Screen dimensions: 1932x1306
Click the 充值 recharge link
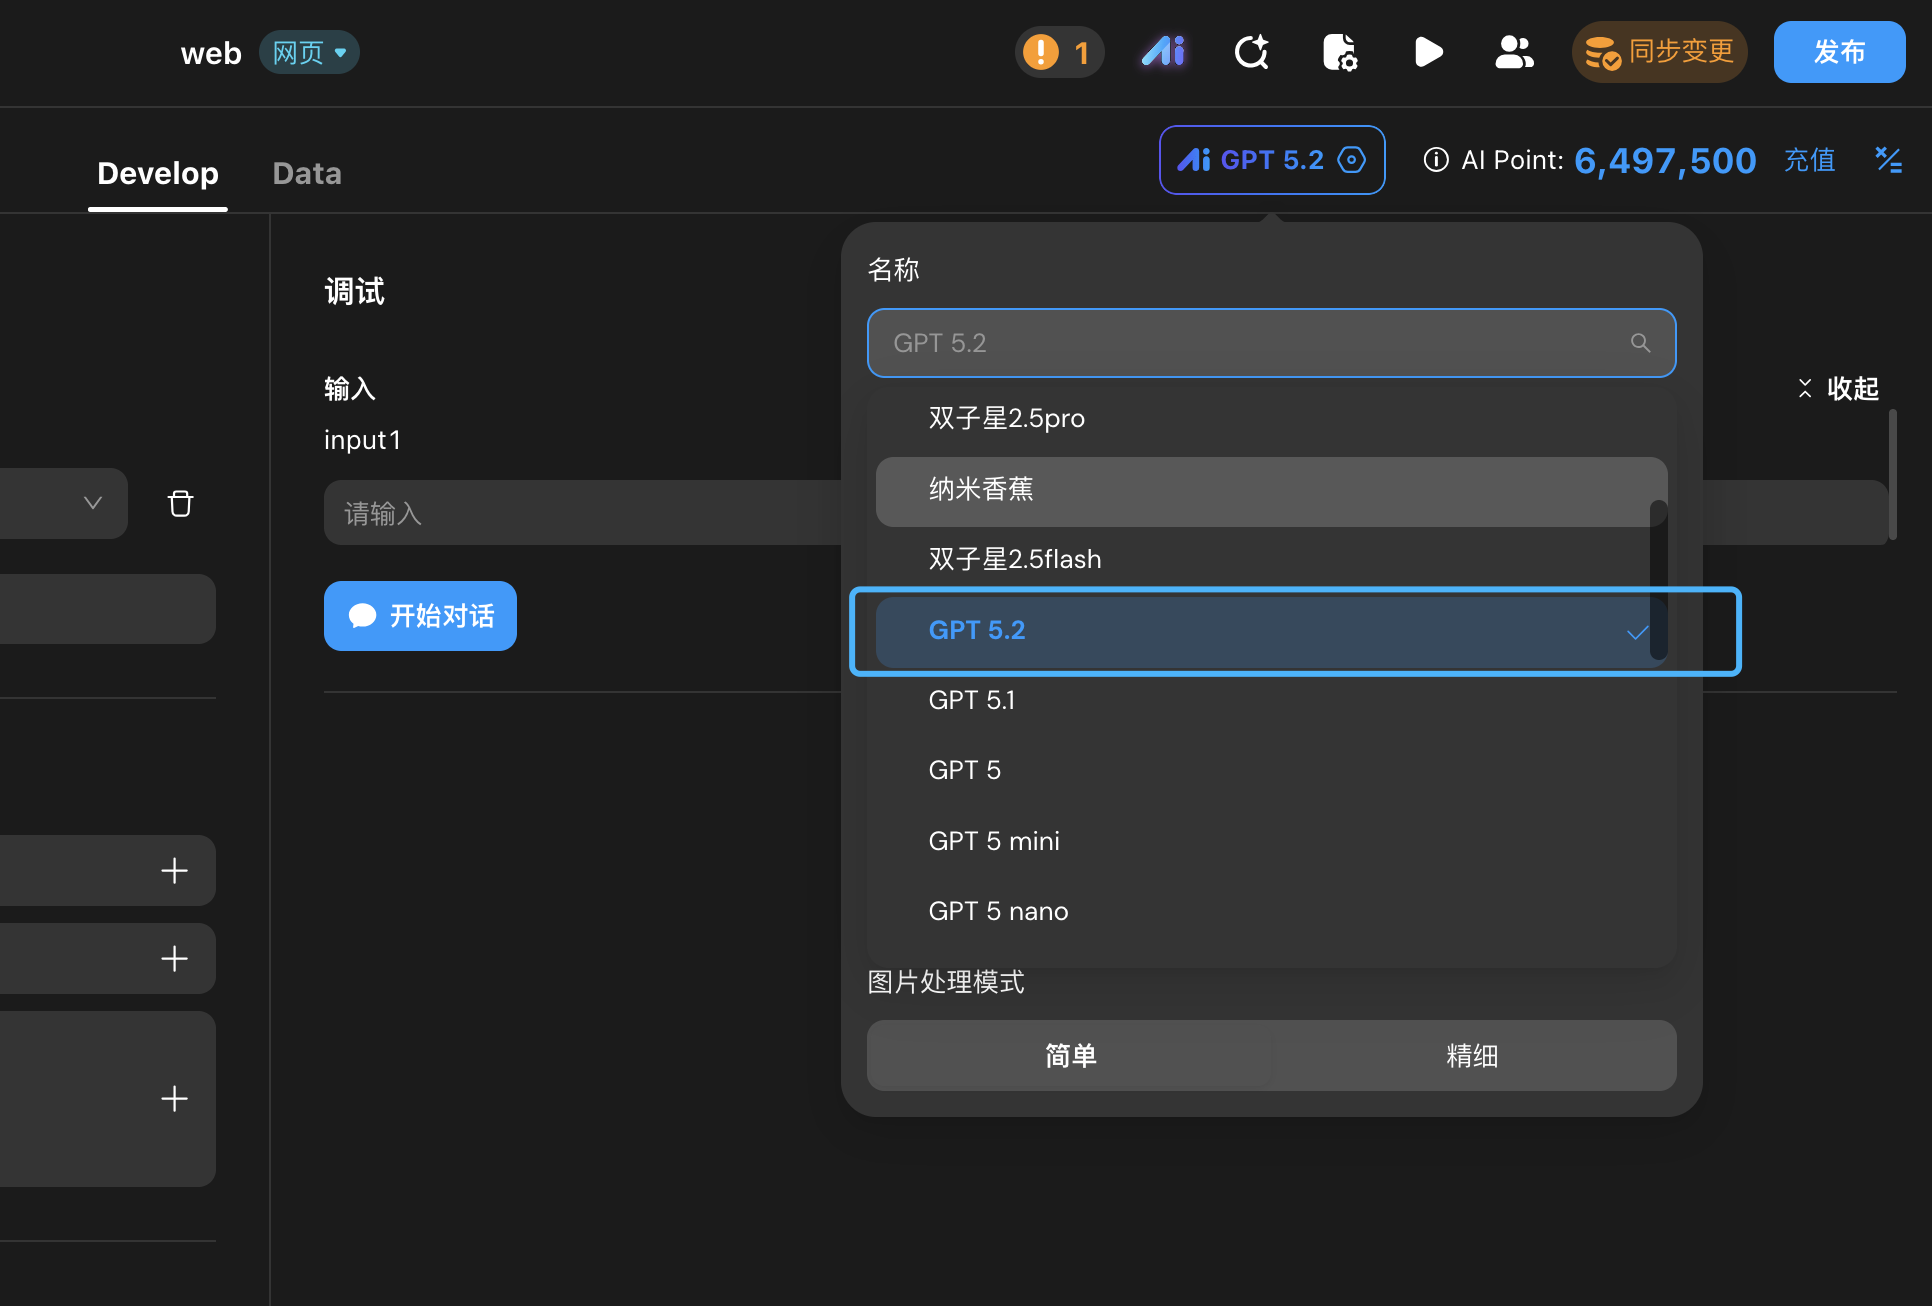[1809, 160]
